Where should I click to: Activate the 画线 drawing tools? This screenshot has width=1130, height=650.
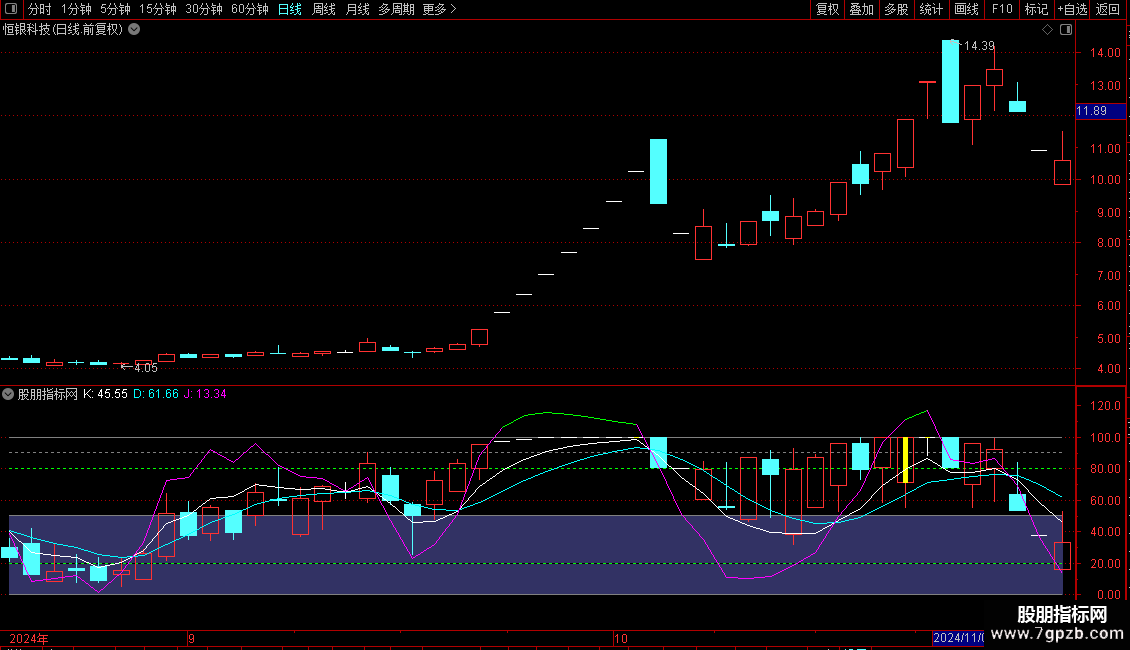pyautogui.click(x=966, y=9)
